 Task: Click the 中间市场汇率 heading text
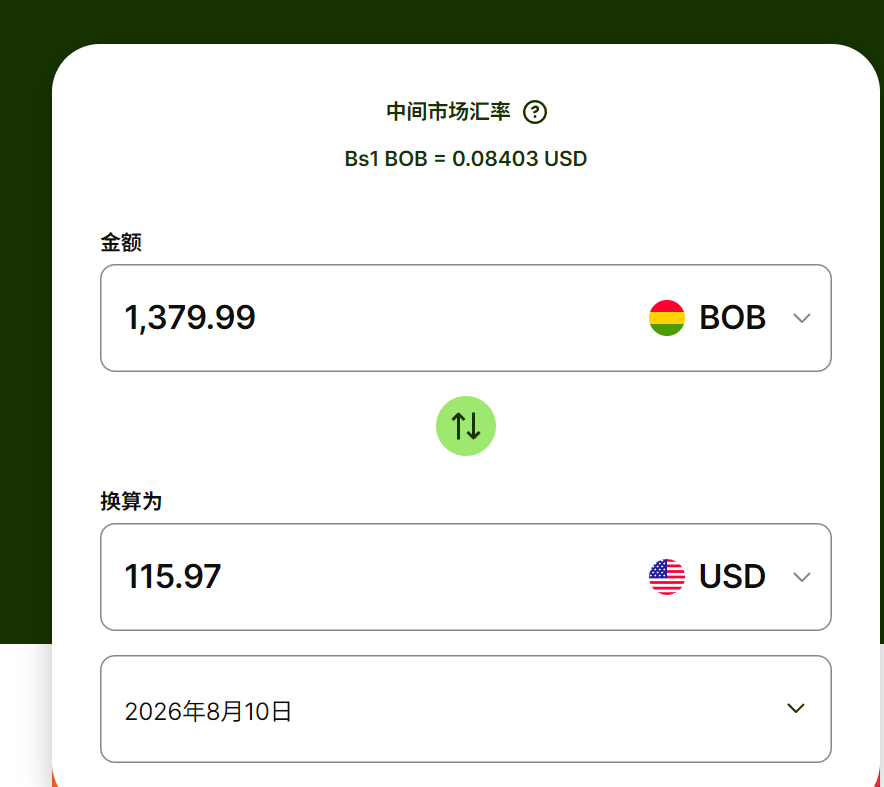coord(448,112)
